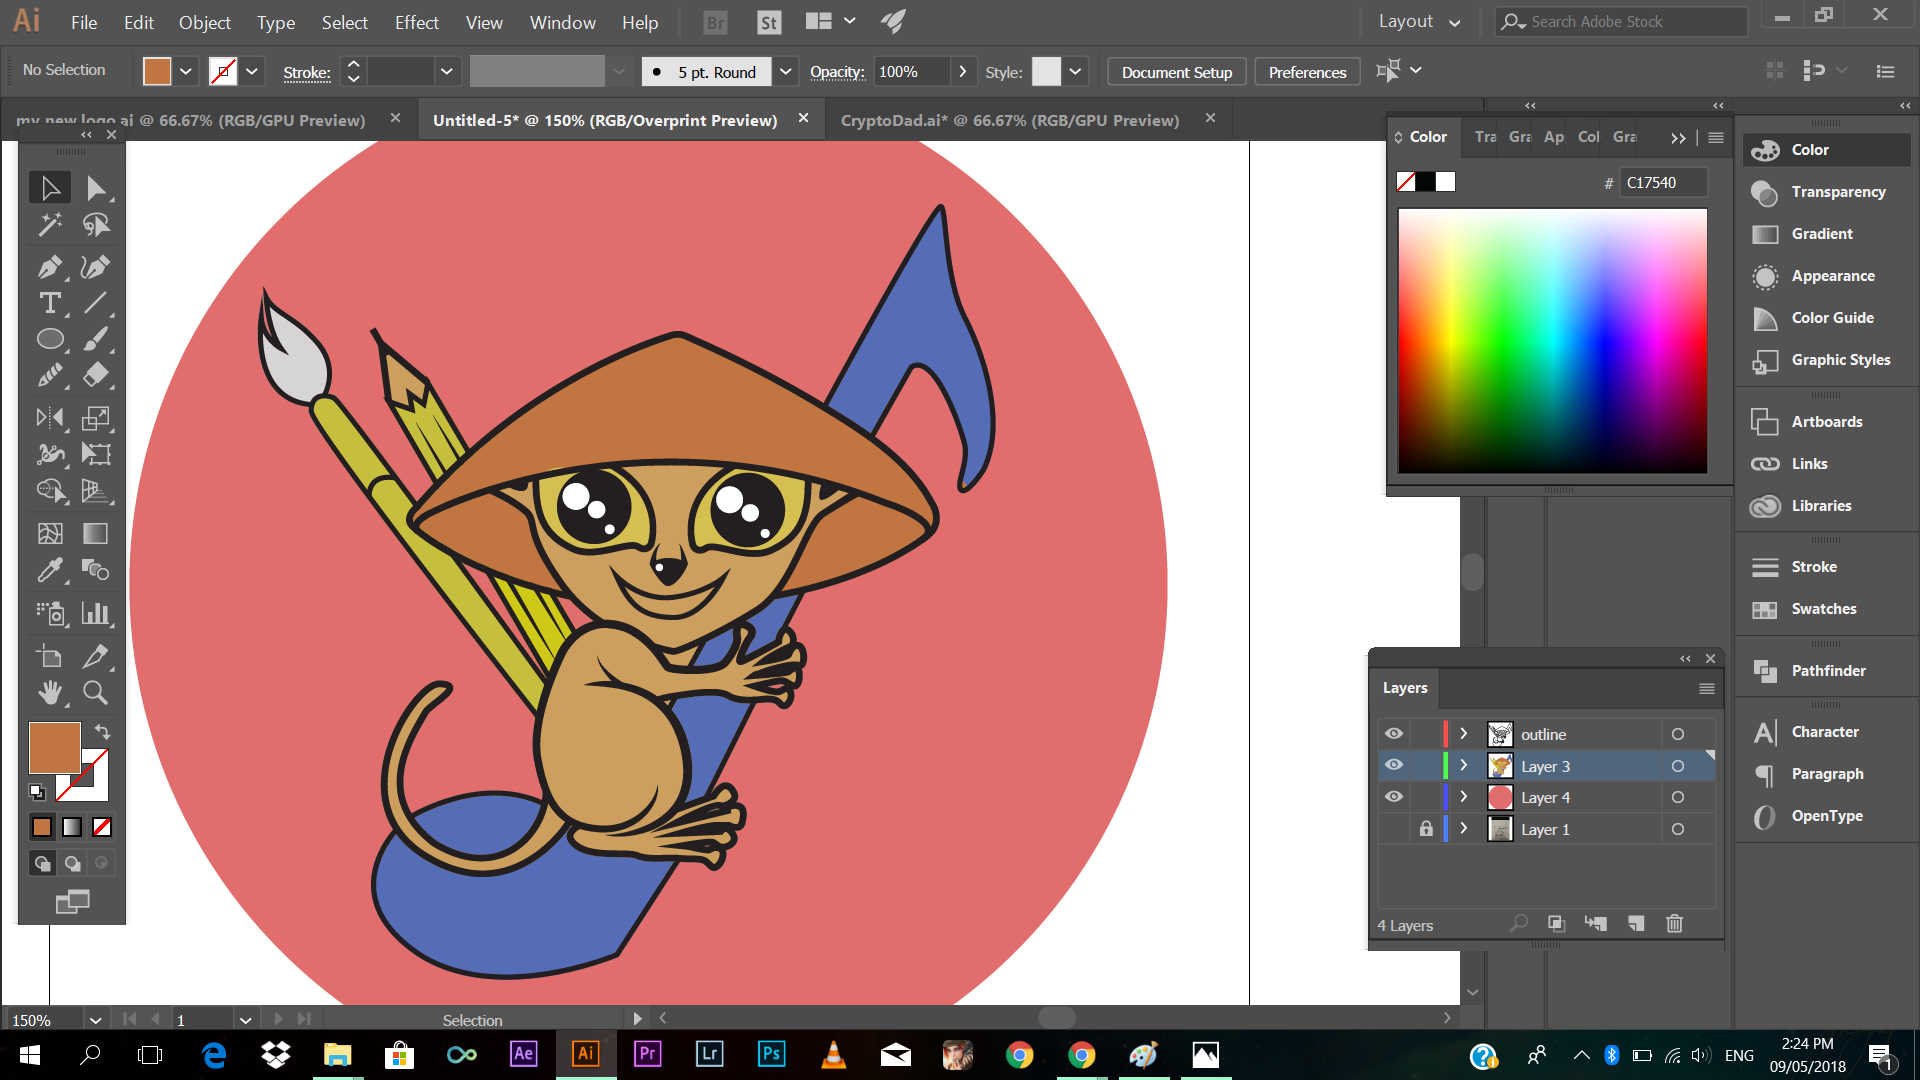Select the Paintbrush tool

click(95, 340)
